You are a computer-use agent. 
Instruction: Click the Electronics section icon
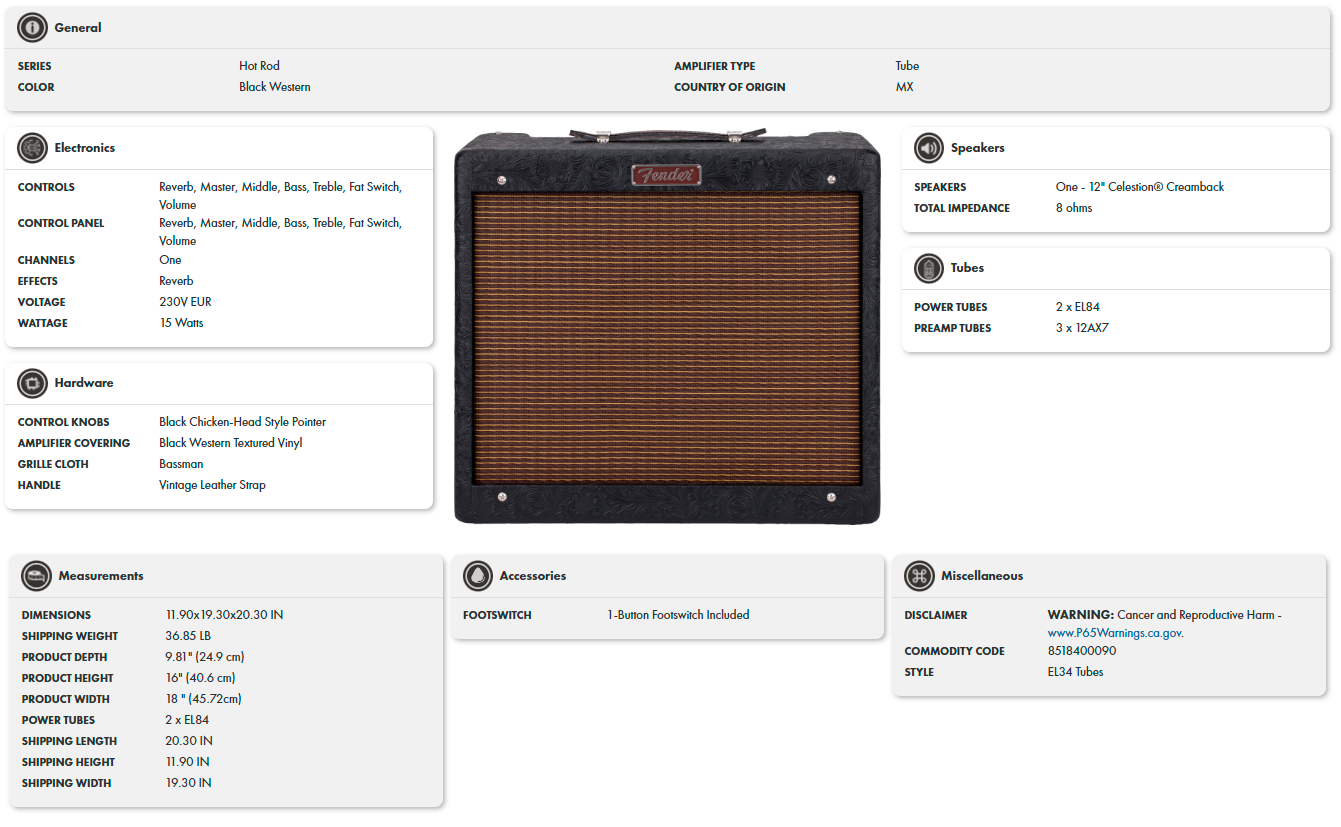(33, 148)
